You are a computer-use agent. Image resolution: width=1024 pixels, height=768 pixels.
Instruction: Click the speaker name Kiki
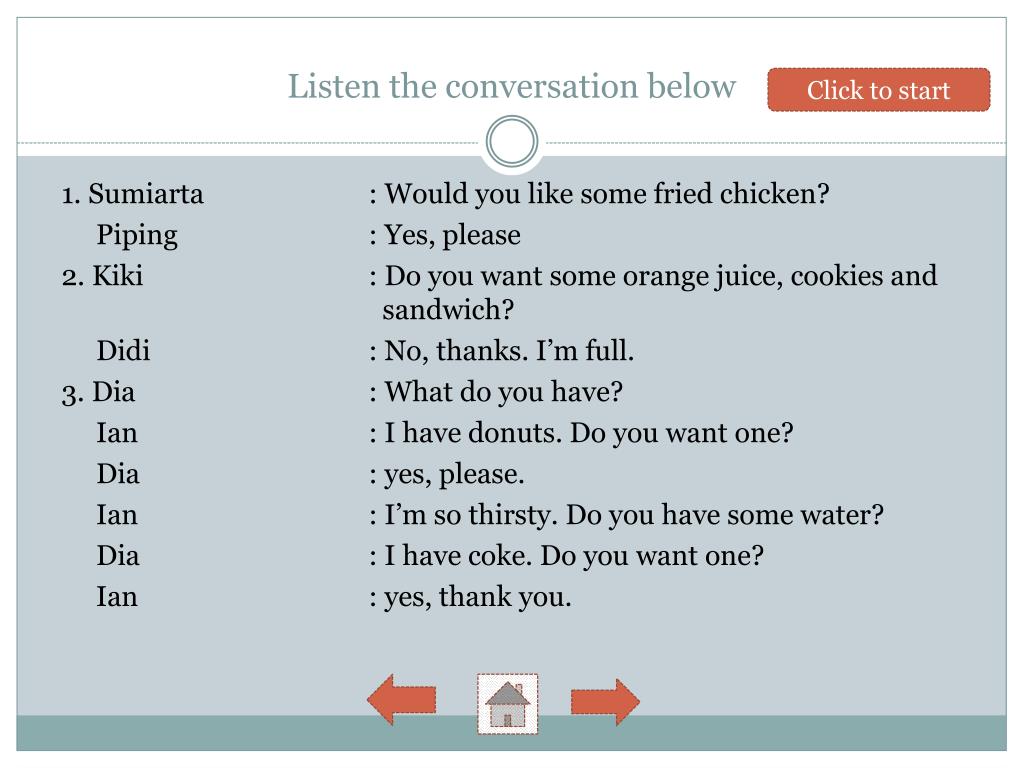pyautogui.click(x=118, y=276)
